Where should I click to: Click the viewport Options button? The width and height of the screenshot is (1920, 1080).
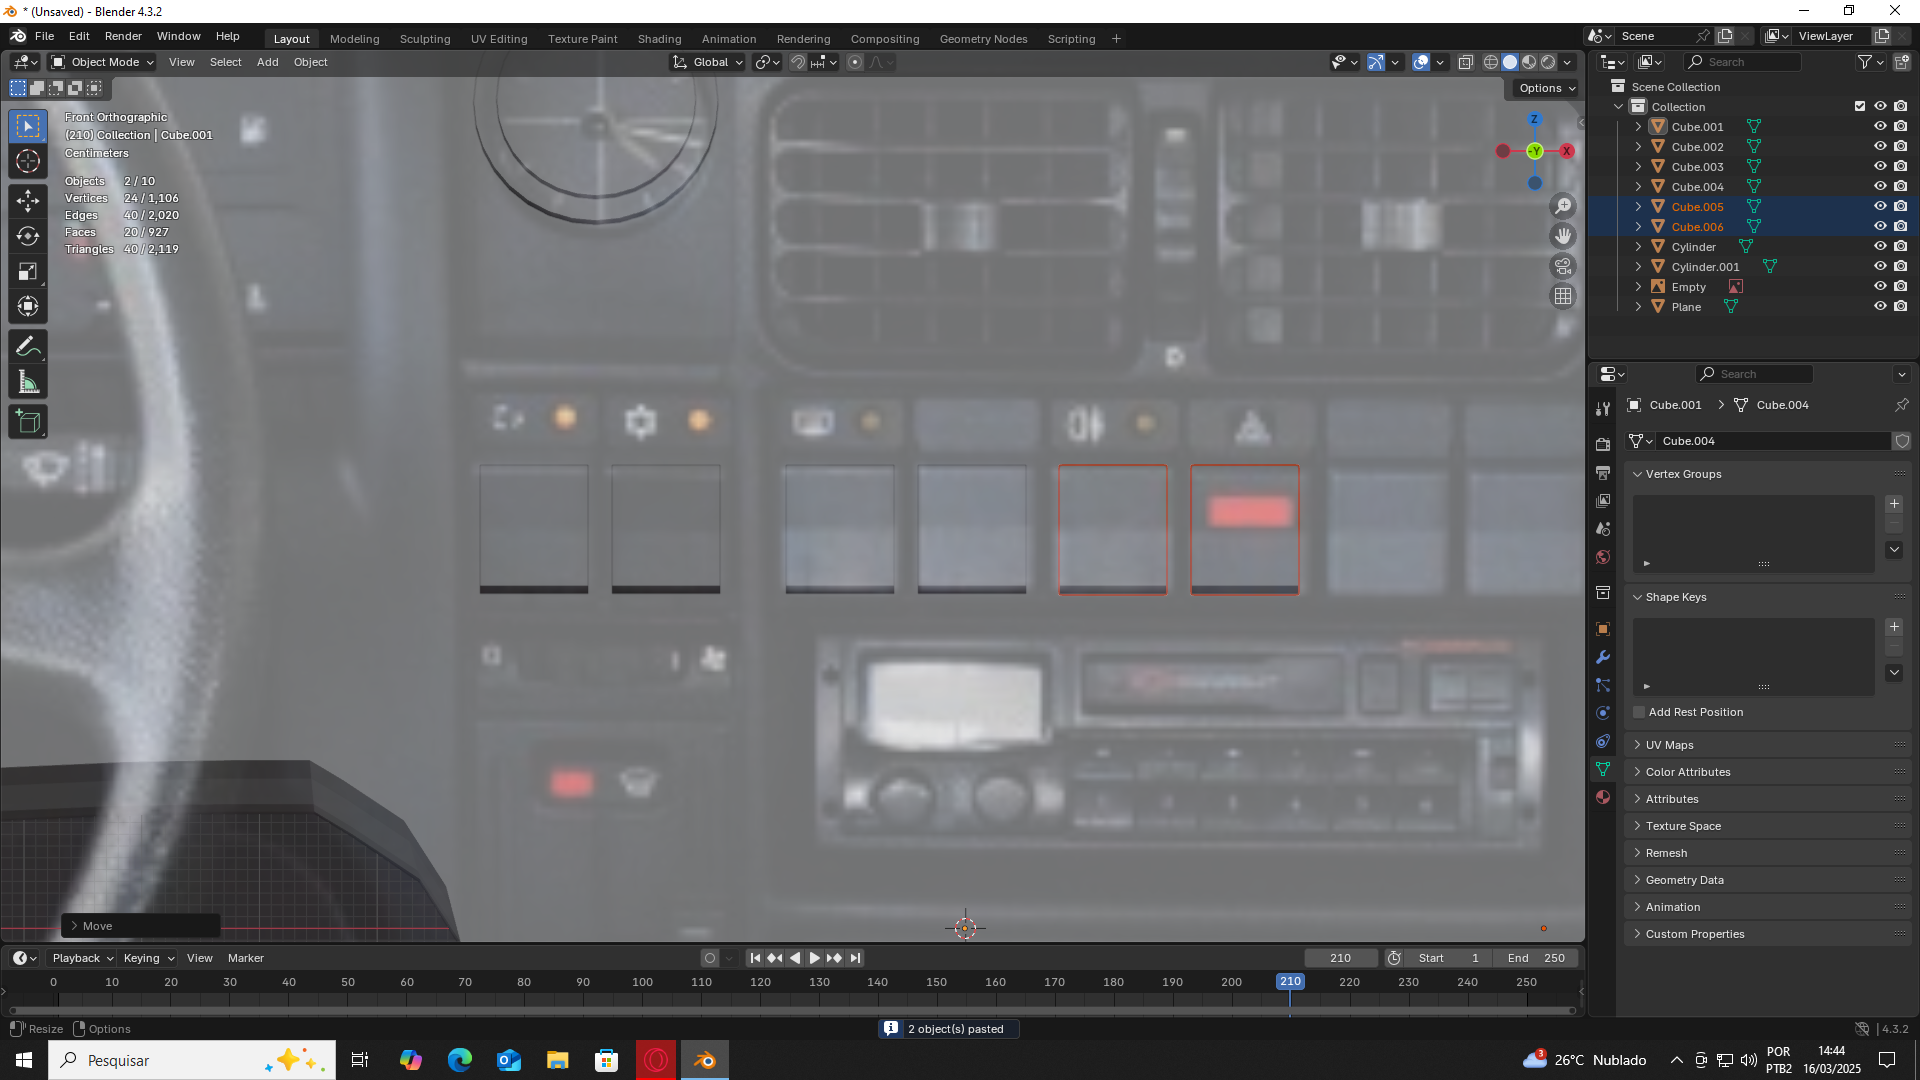click(x=1546, y=88)
